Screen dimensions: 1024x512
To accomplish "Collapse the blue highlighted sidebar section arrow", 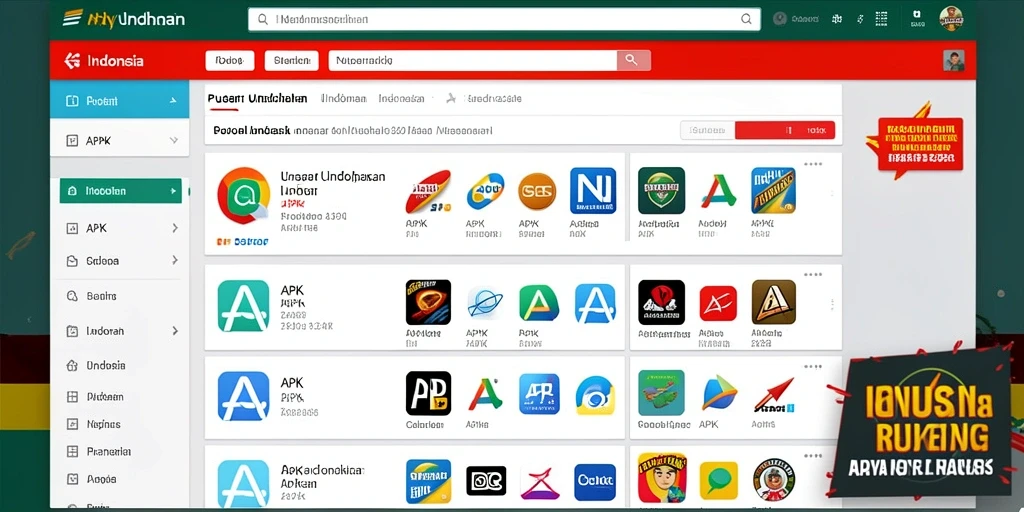I will 172,101.
